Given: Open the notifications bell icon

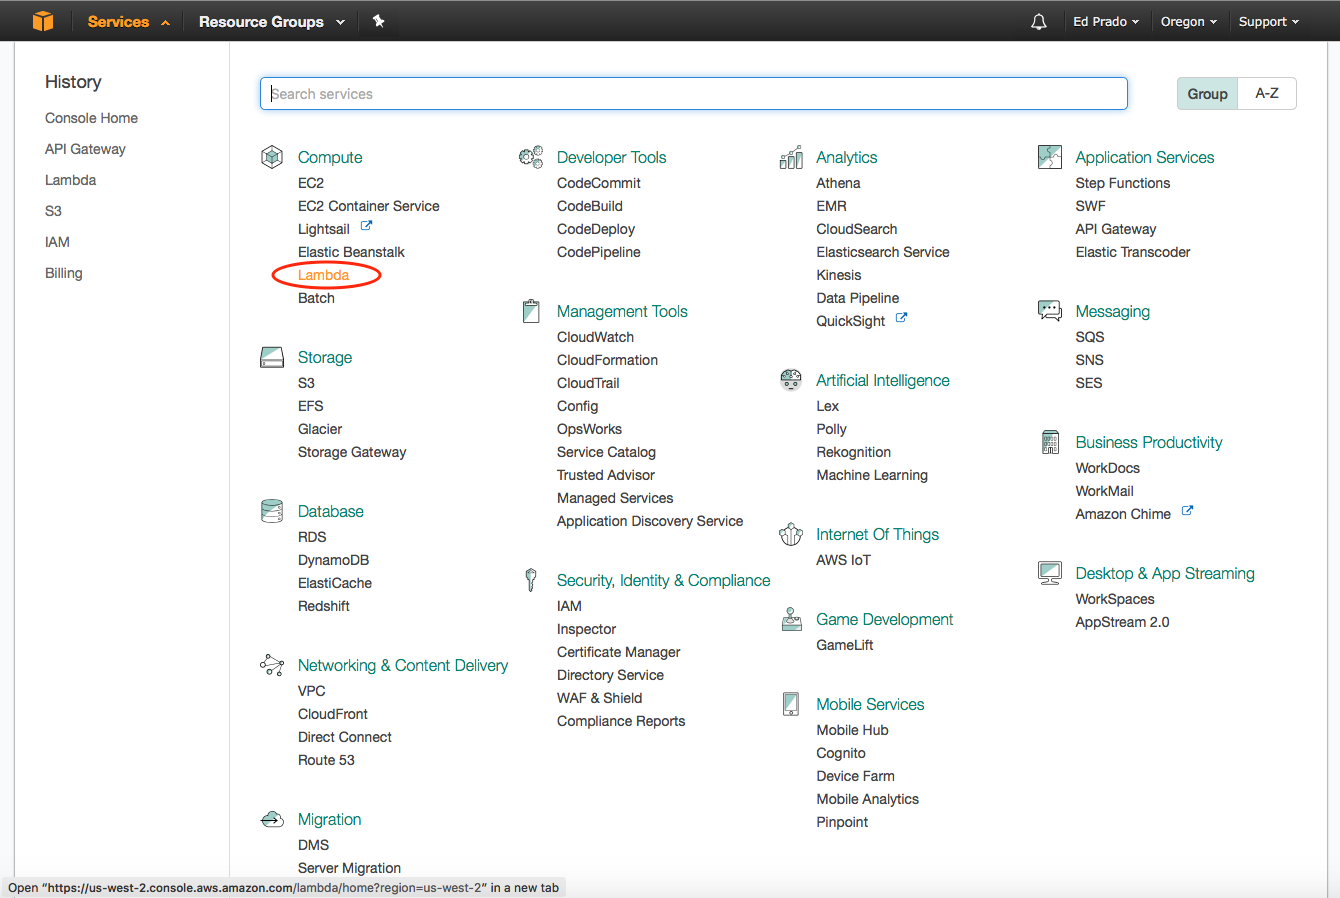Looking at the screenshot, I should point(1039,22).
